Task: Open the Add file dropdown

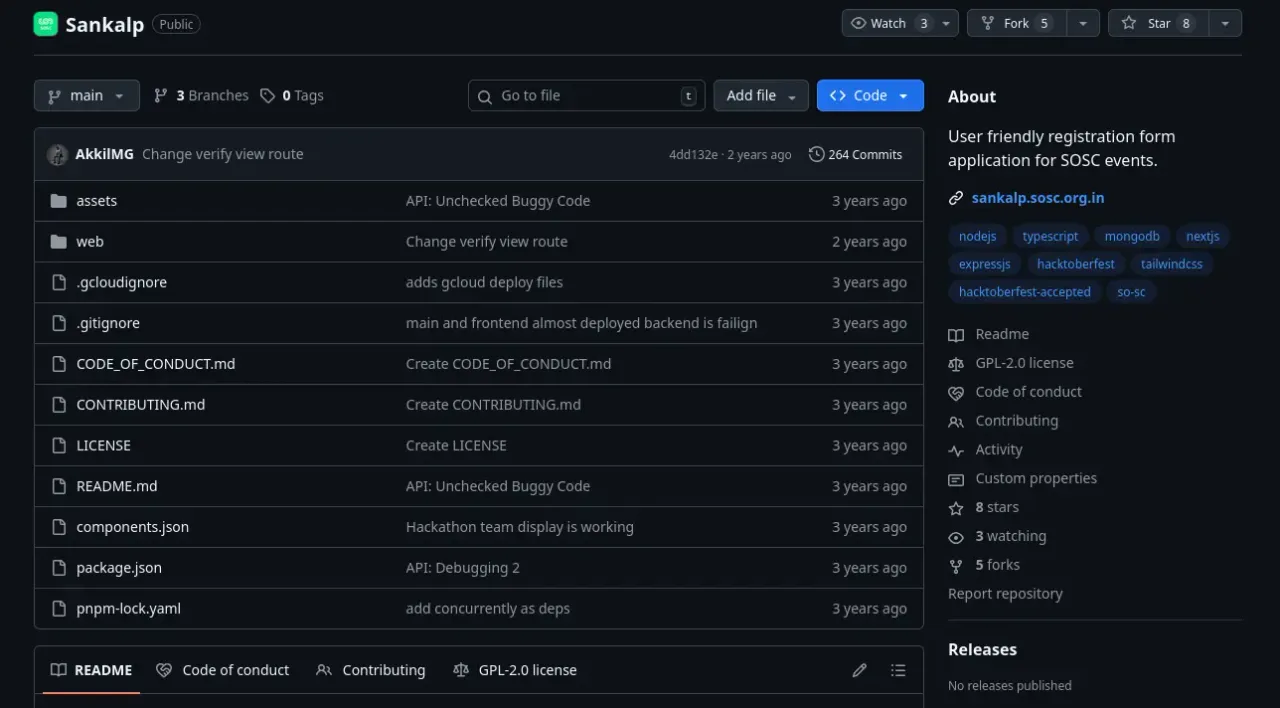Action: pyautogui.click(x=760, y=96)
